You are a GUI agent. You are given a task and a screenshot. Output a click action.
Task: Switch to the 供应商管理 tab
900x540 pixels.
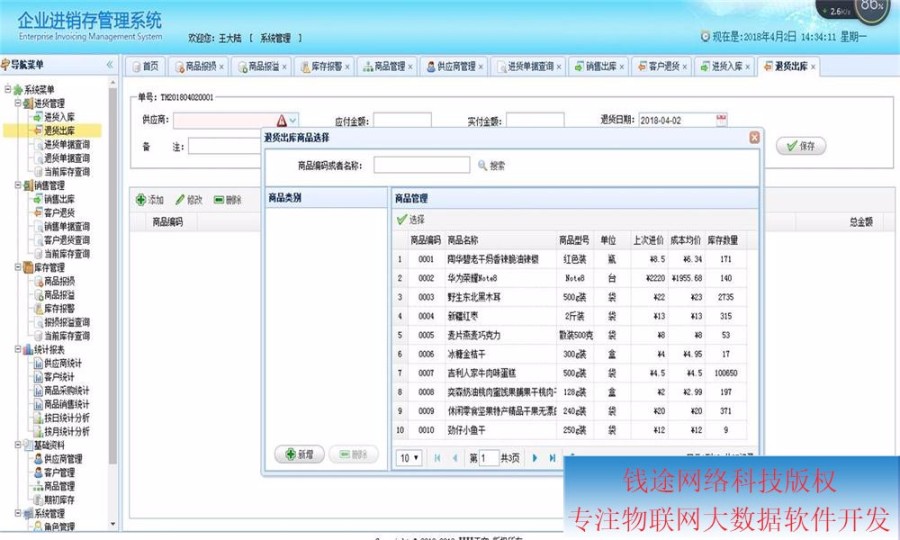pos(452,67)
